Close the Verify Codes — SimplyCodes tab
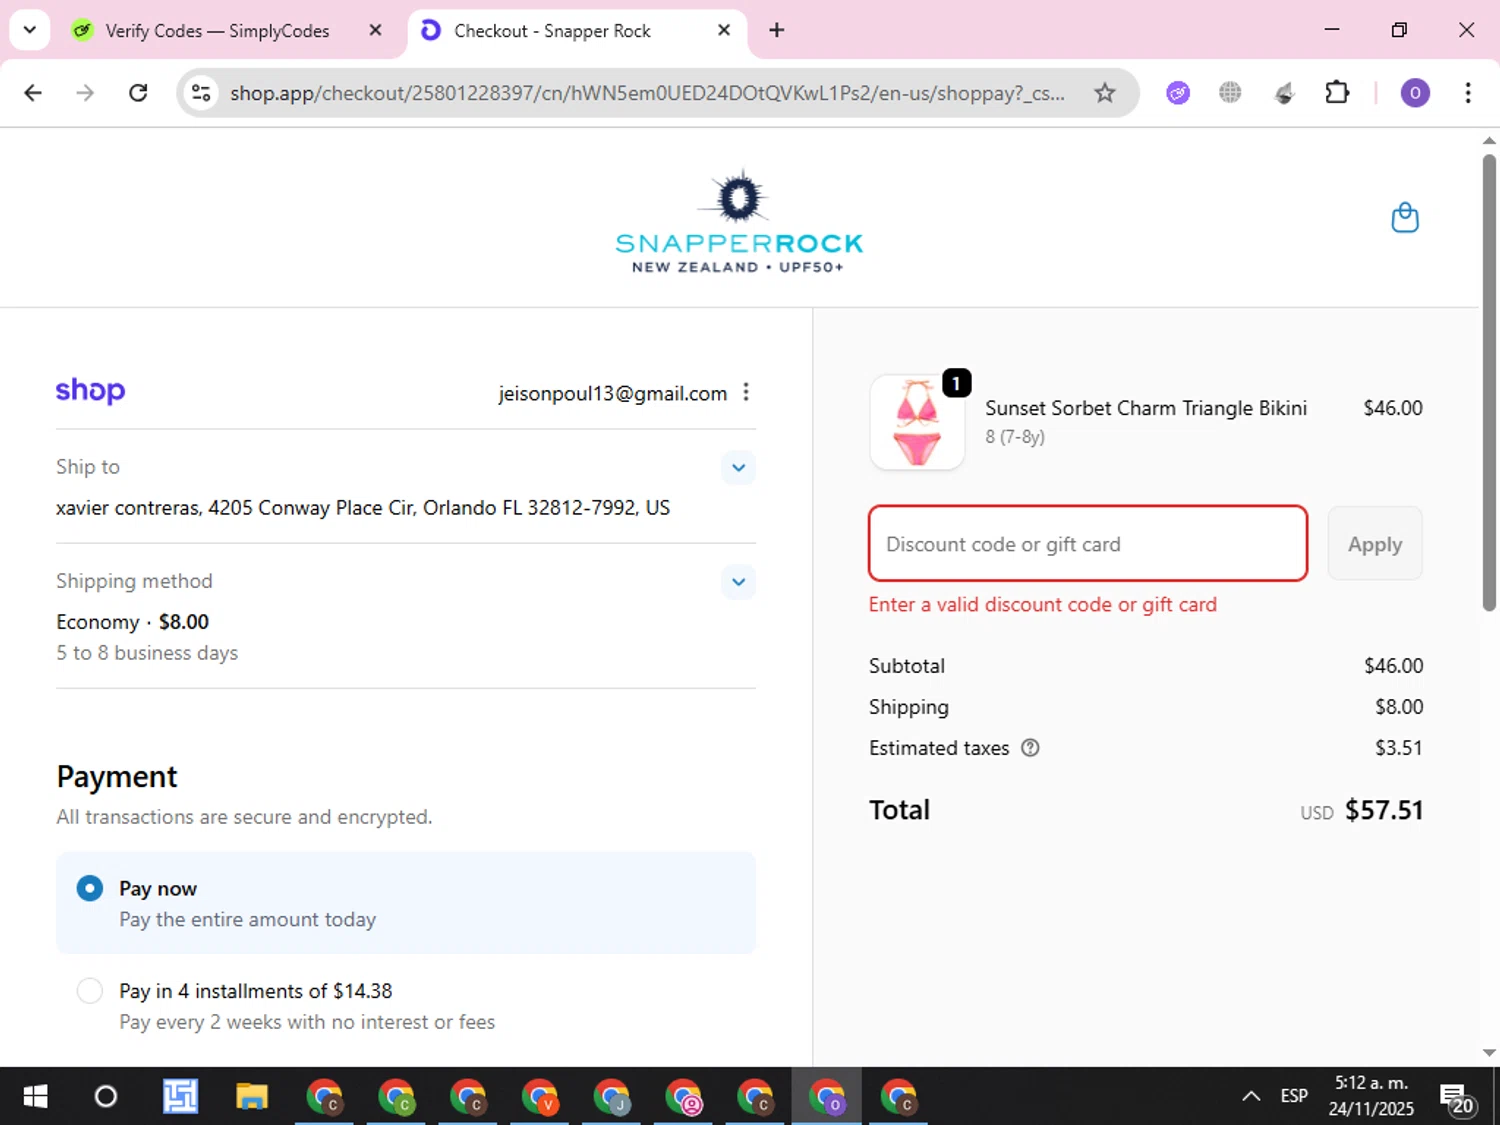Viewport: 1500px width, 1125px height. point(375,30)
